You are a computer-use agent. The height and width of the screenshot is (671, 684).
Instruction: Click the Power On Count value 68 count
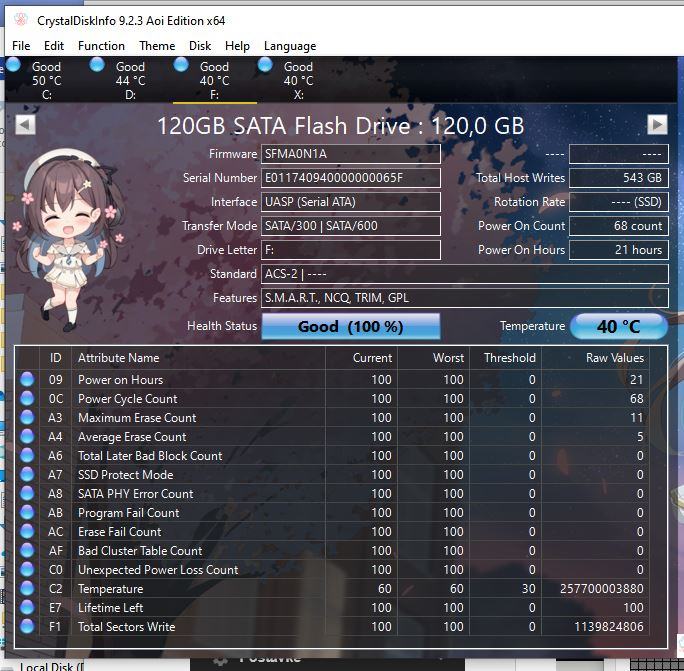pos(619,226)
